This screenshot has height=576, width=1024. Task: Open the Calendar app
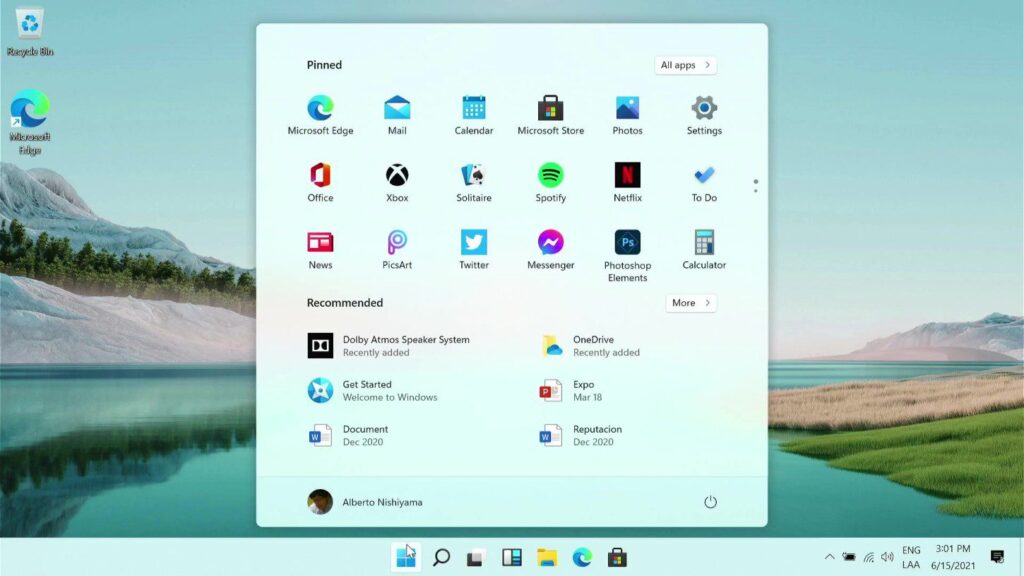pos(473,116)
